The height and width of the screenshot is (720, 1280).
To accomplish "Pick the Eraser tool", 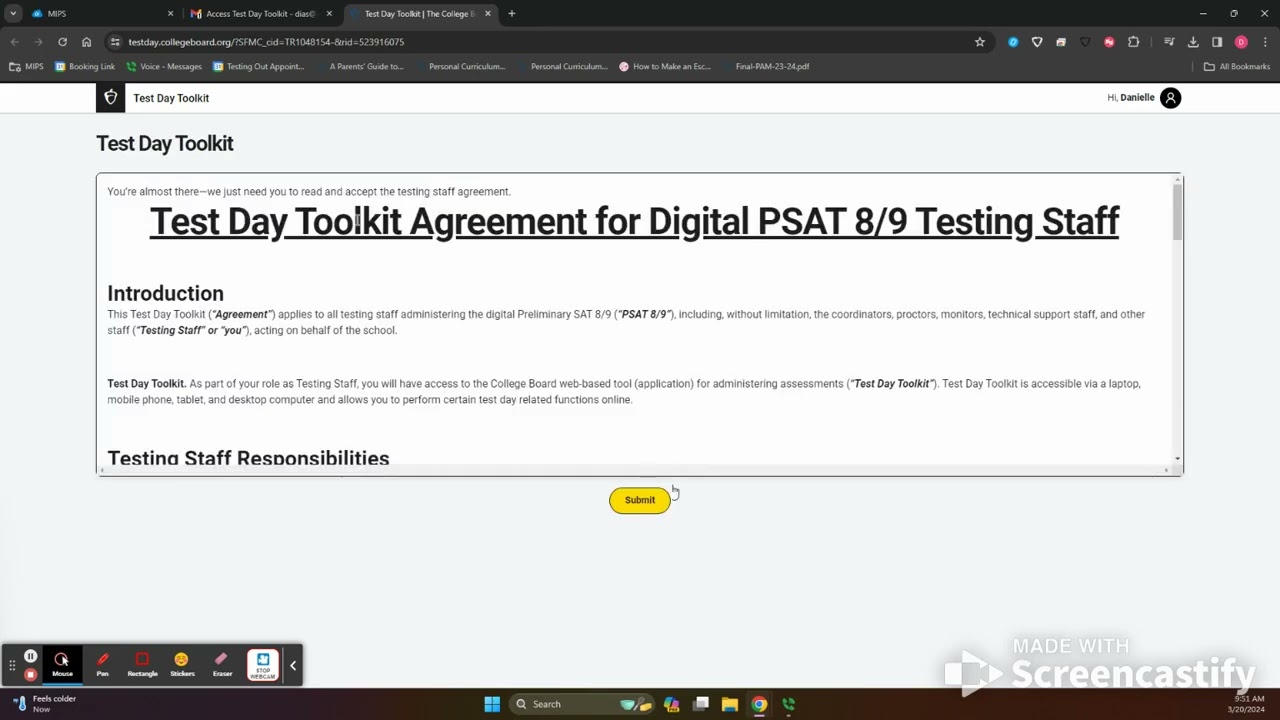I will 222,664.
